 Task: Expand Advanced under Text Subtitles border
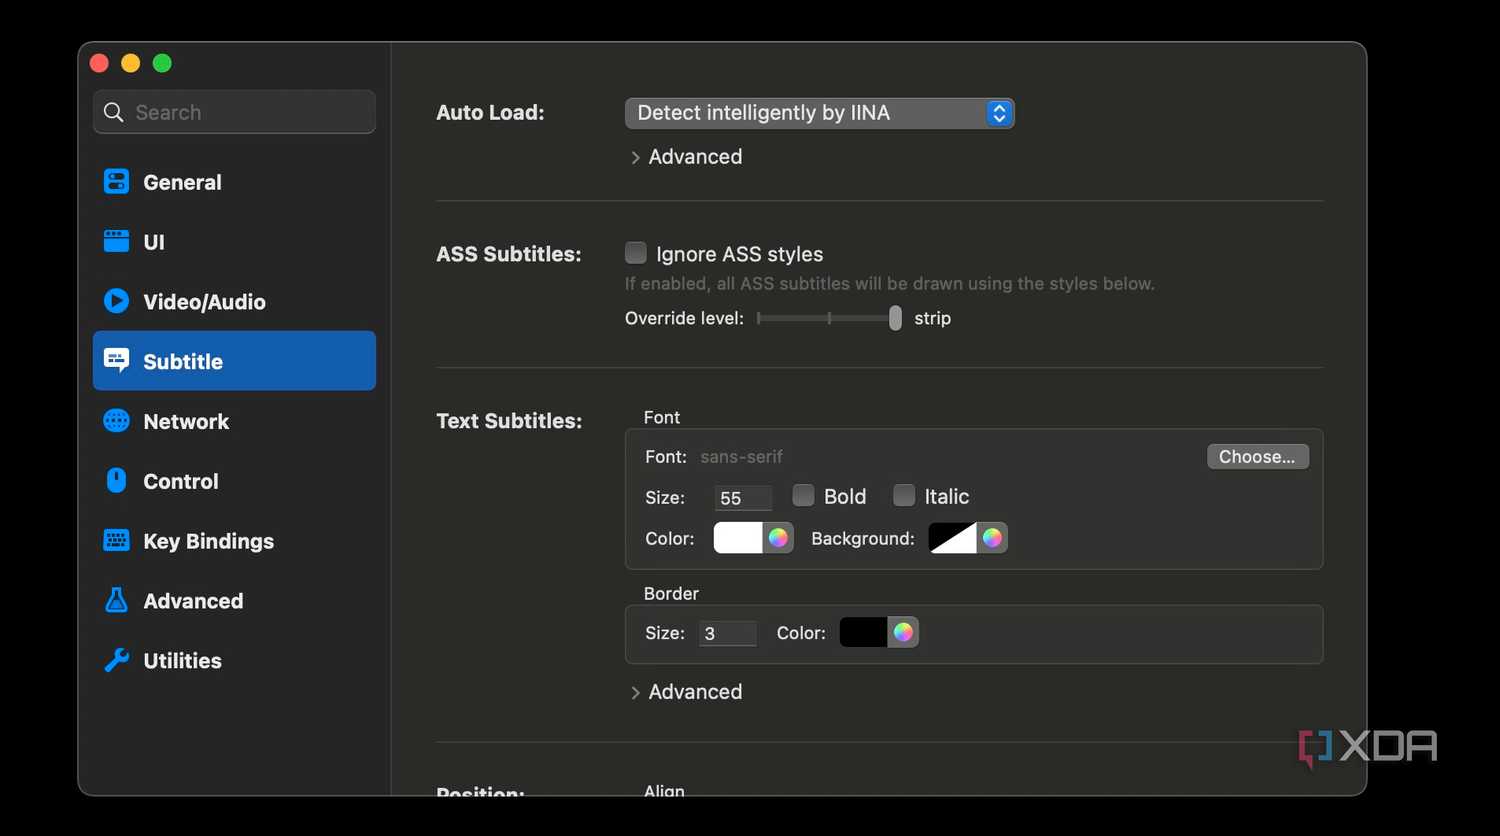pyautogui.click(x=687, y=692)
